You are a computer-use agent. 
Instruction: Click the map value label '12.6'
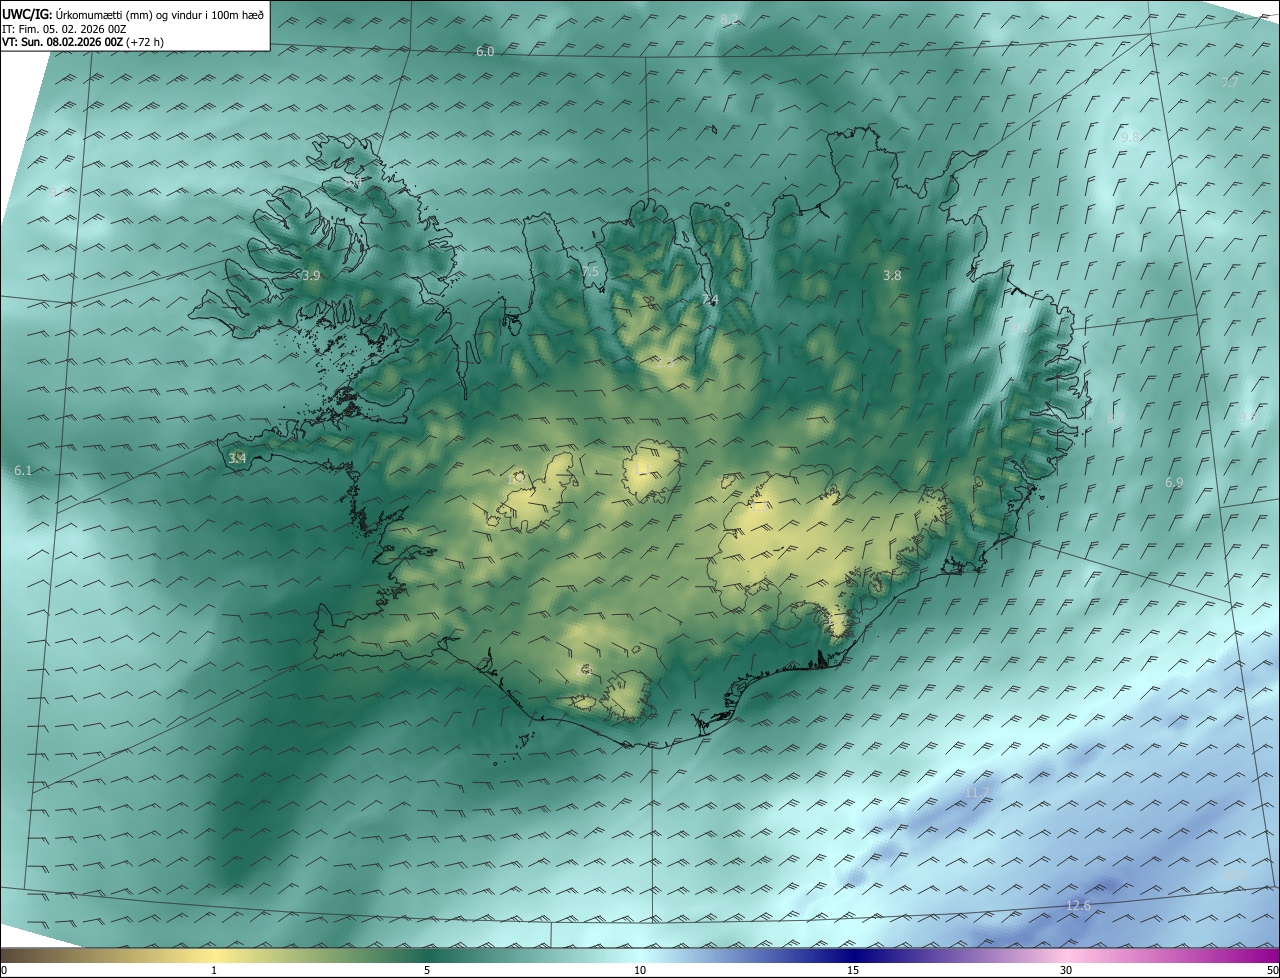[x=1078, y=906]
